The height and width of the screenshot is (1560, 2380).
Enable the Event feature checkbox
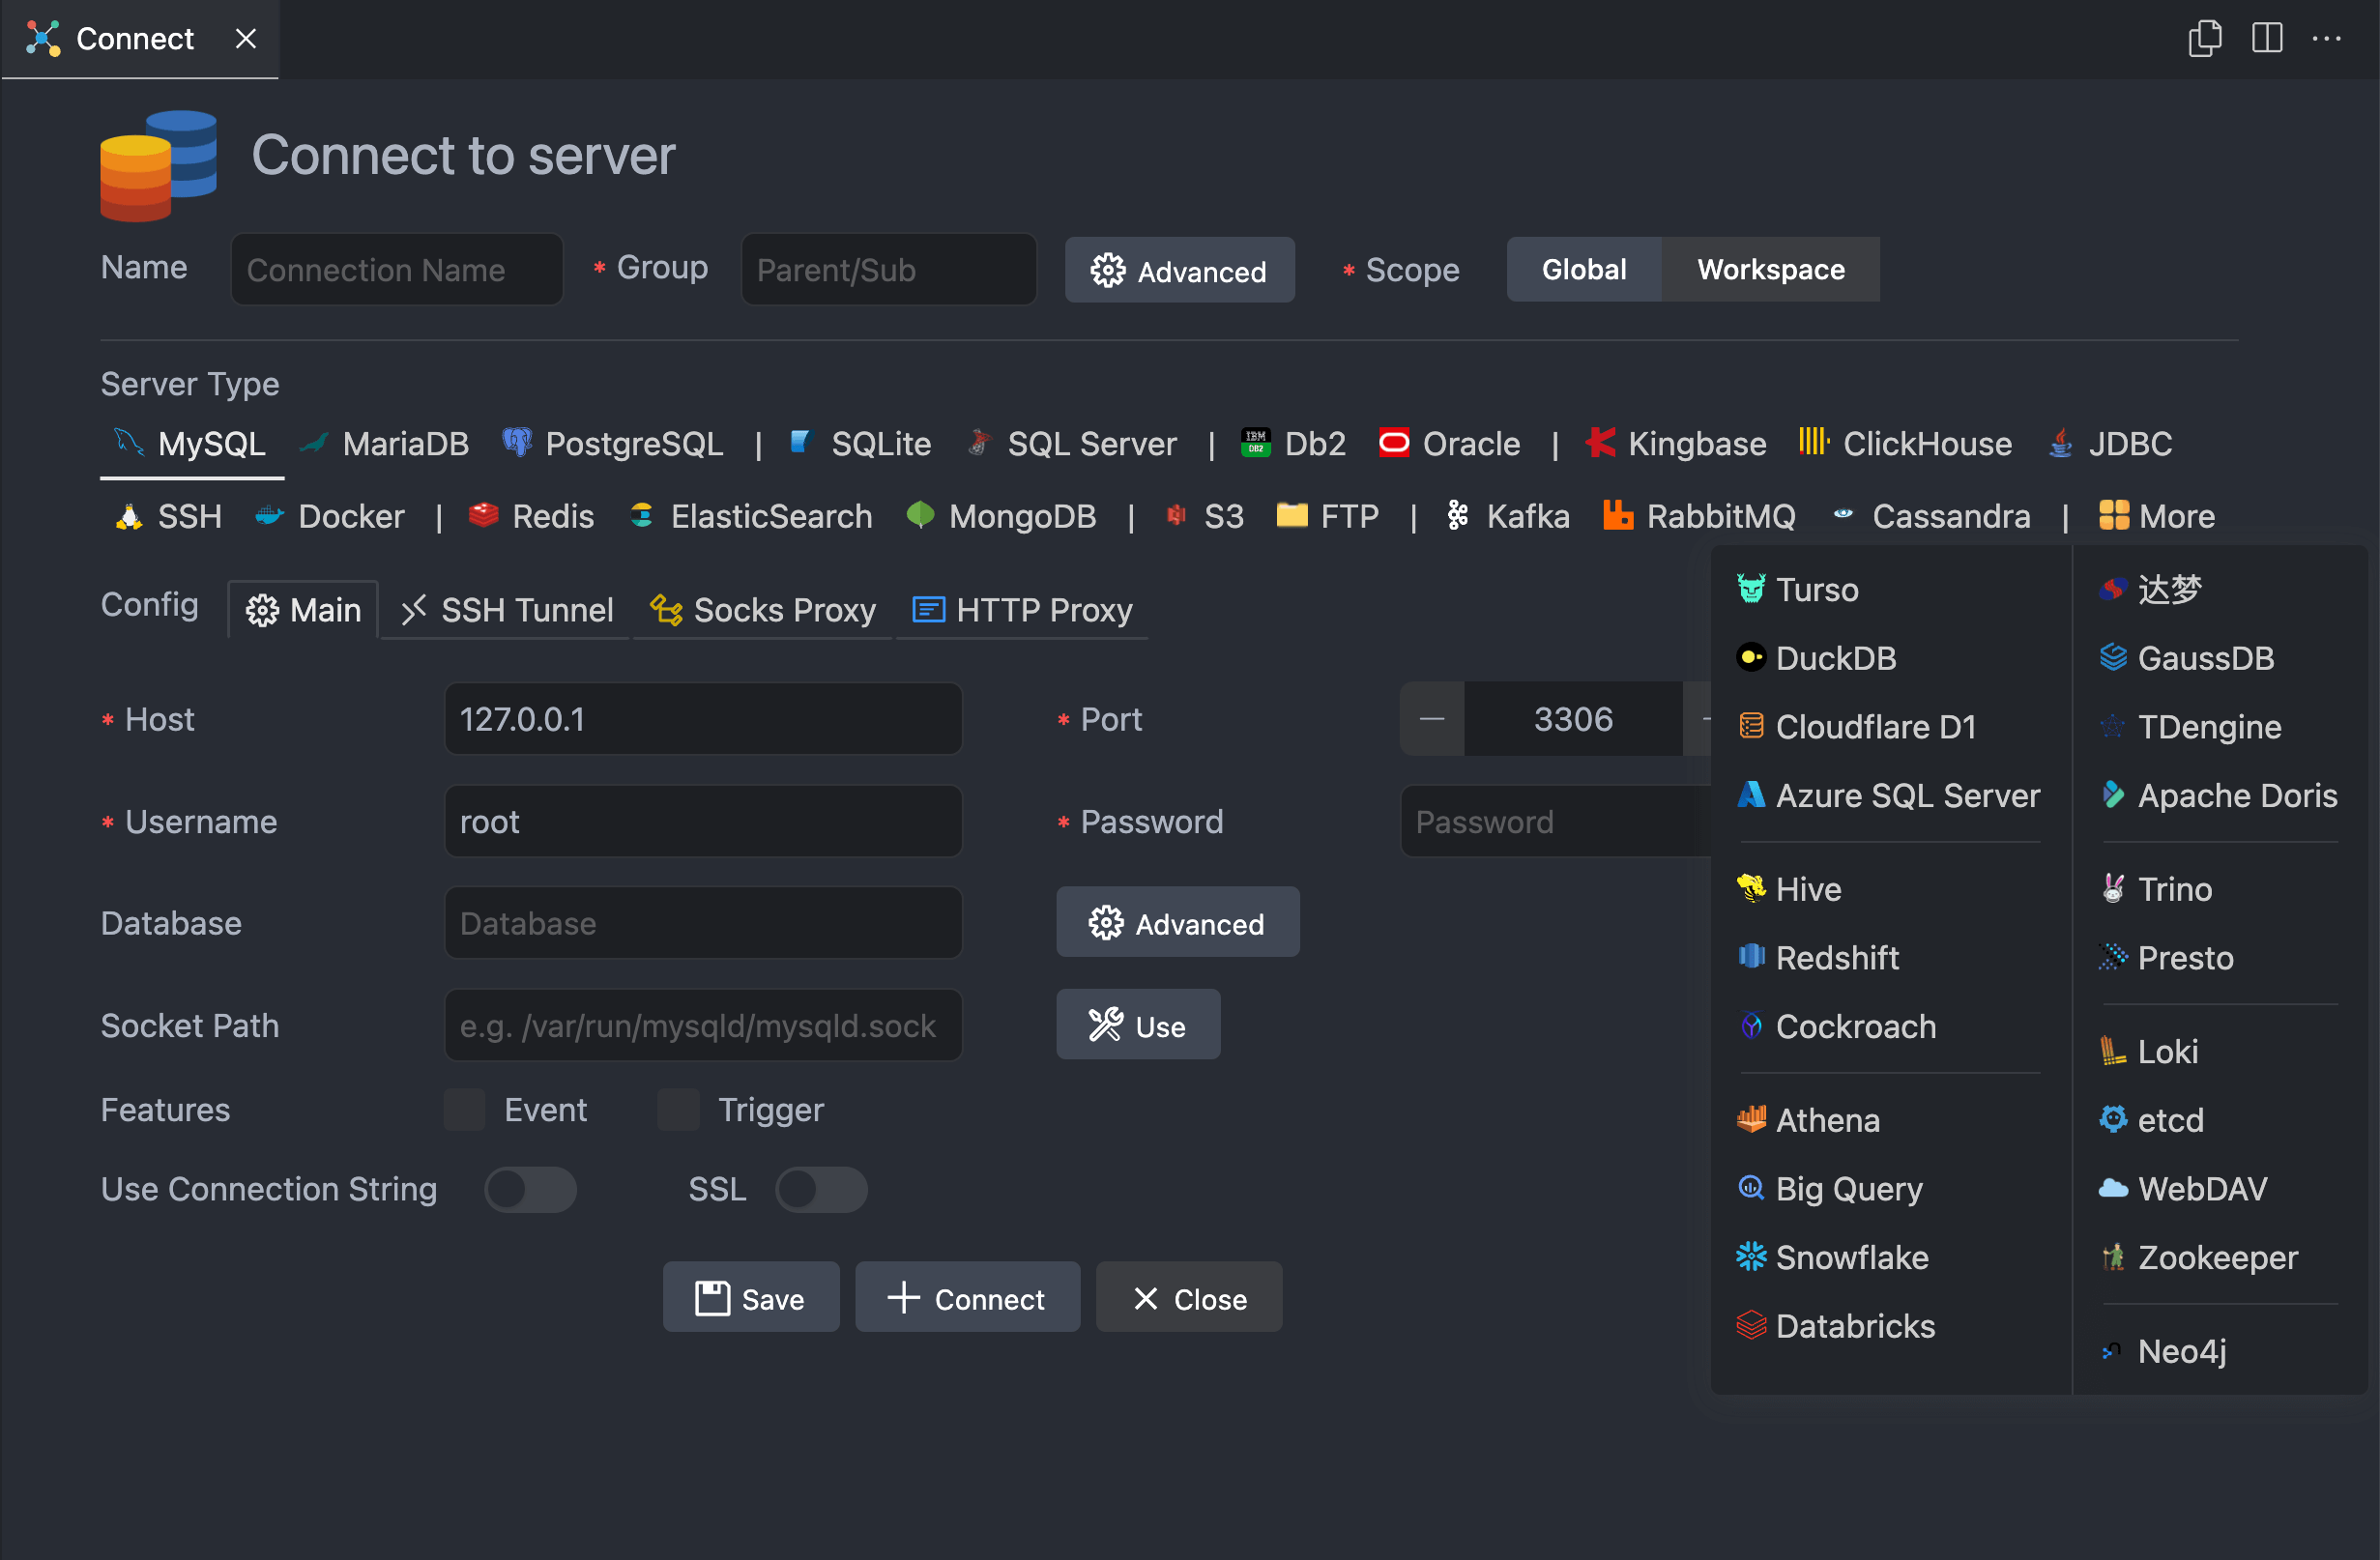[465, 1110]
